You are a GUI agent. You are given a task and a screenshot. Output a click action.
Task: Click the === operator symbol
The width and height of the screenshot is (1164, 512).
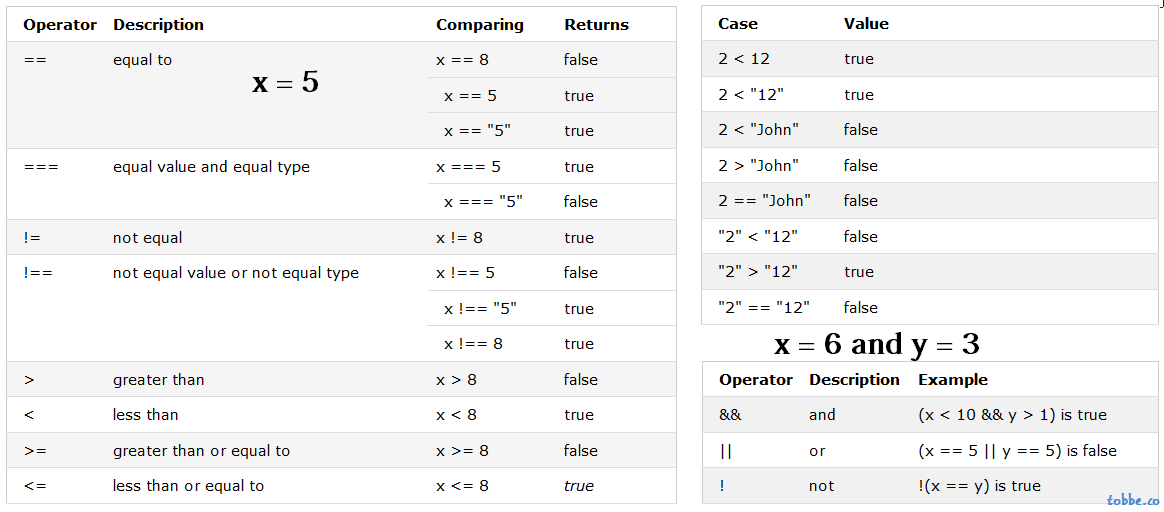tap(41, 167)
